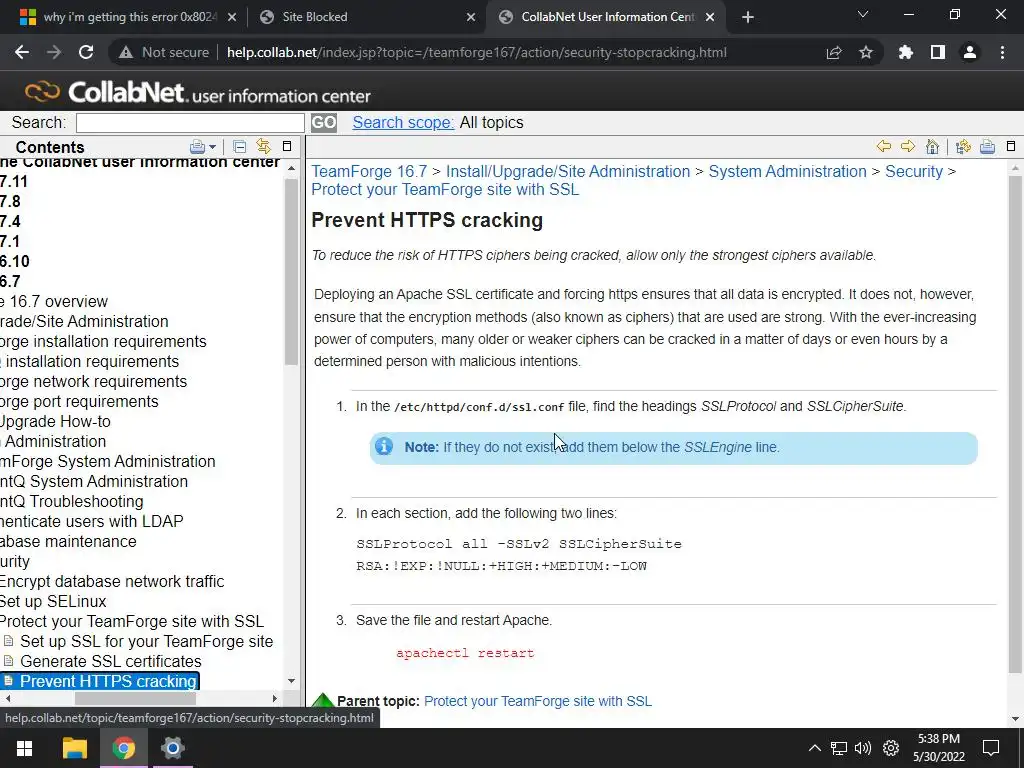Open Encrypt database network traffic topic
This screenshot has height=768, width=1024.
coord(112,581)
